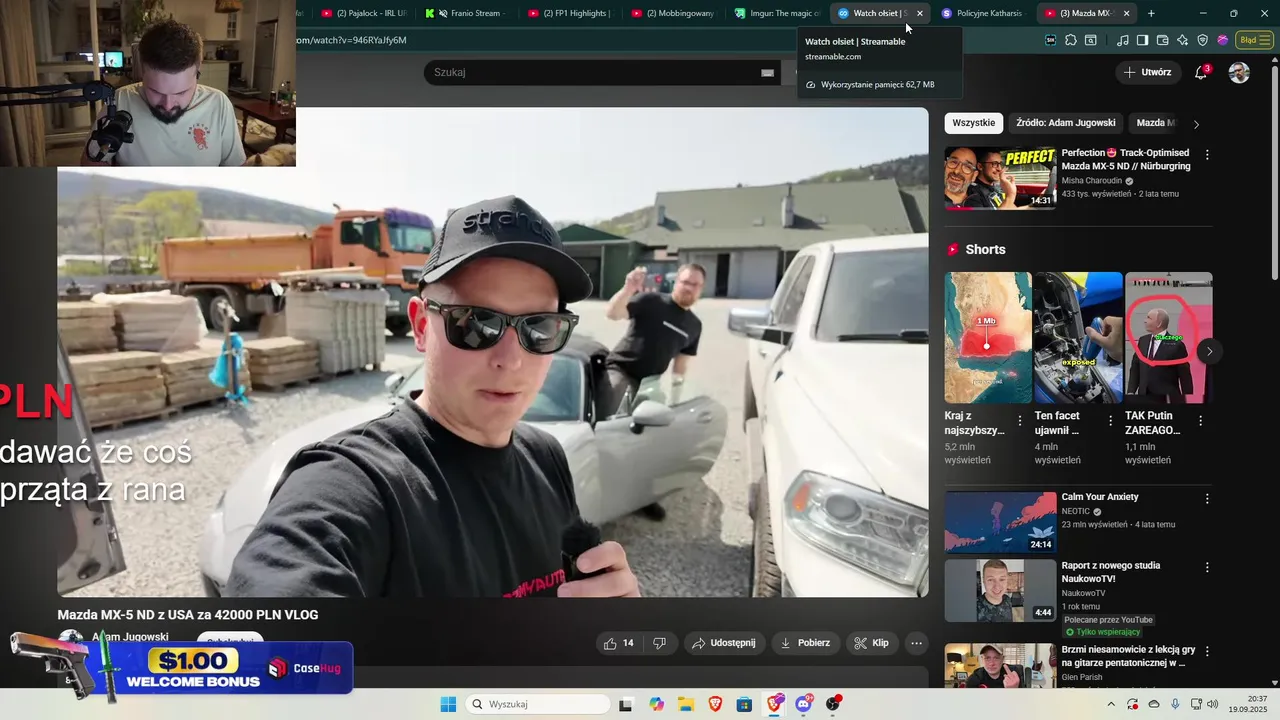The height and width of the screenshot is (720, 1280).
Task: Open the orange Brave browser taskbar icon
Action: click(715, 704)
